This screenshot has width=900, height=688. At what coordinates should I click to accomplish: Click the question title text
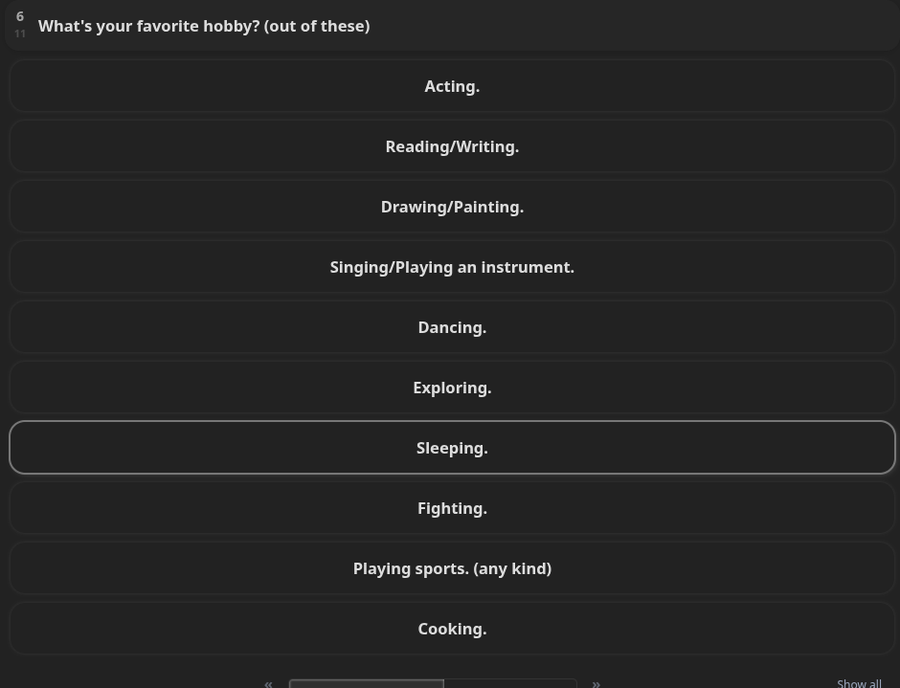click(x=204, y=26)
